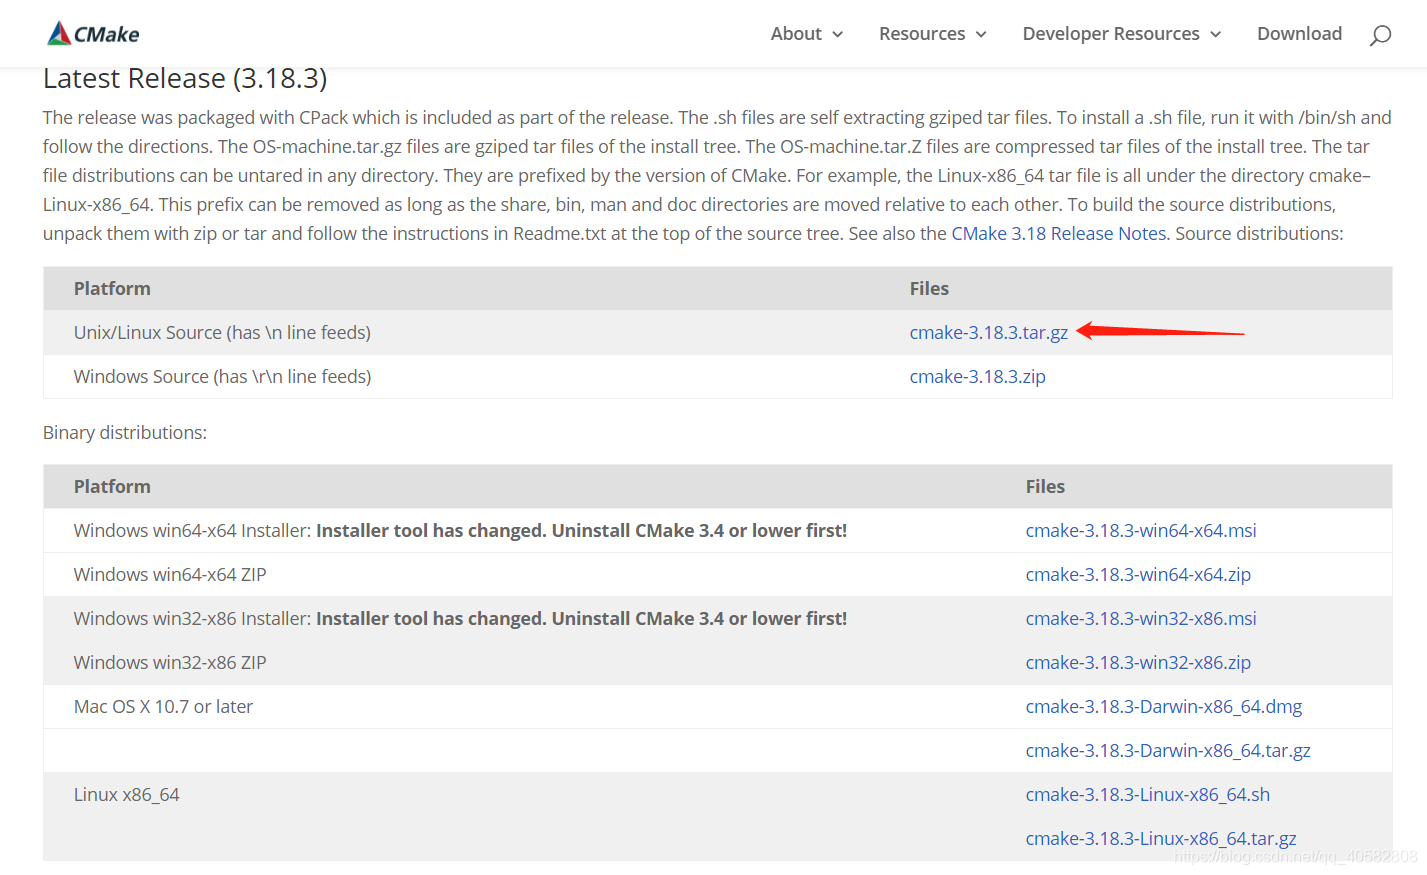Download the win32-x86 MSI installer
This screenshot has height=875, width=1427.
(x=1140, y=618)
